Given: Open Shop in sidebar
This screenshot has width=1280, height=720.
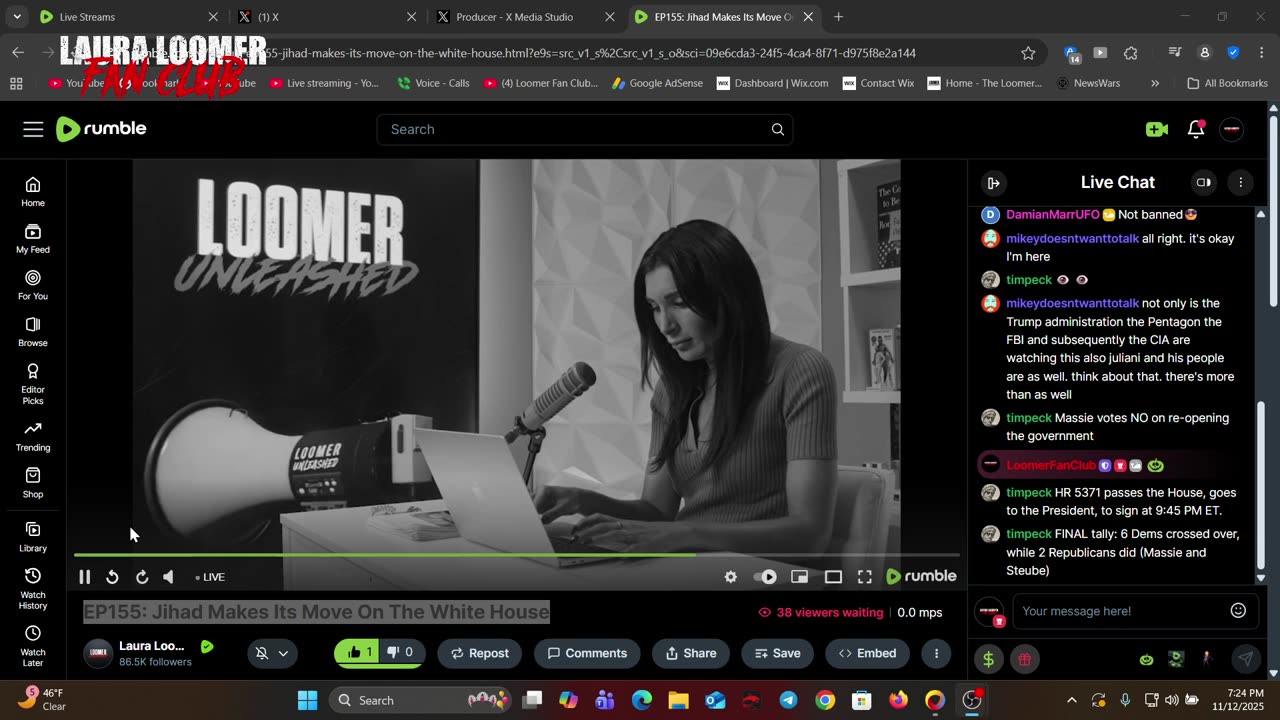Looking at the screenshot, I should coord(33,483).
